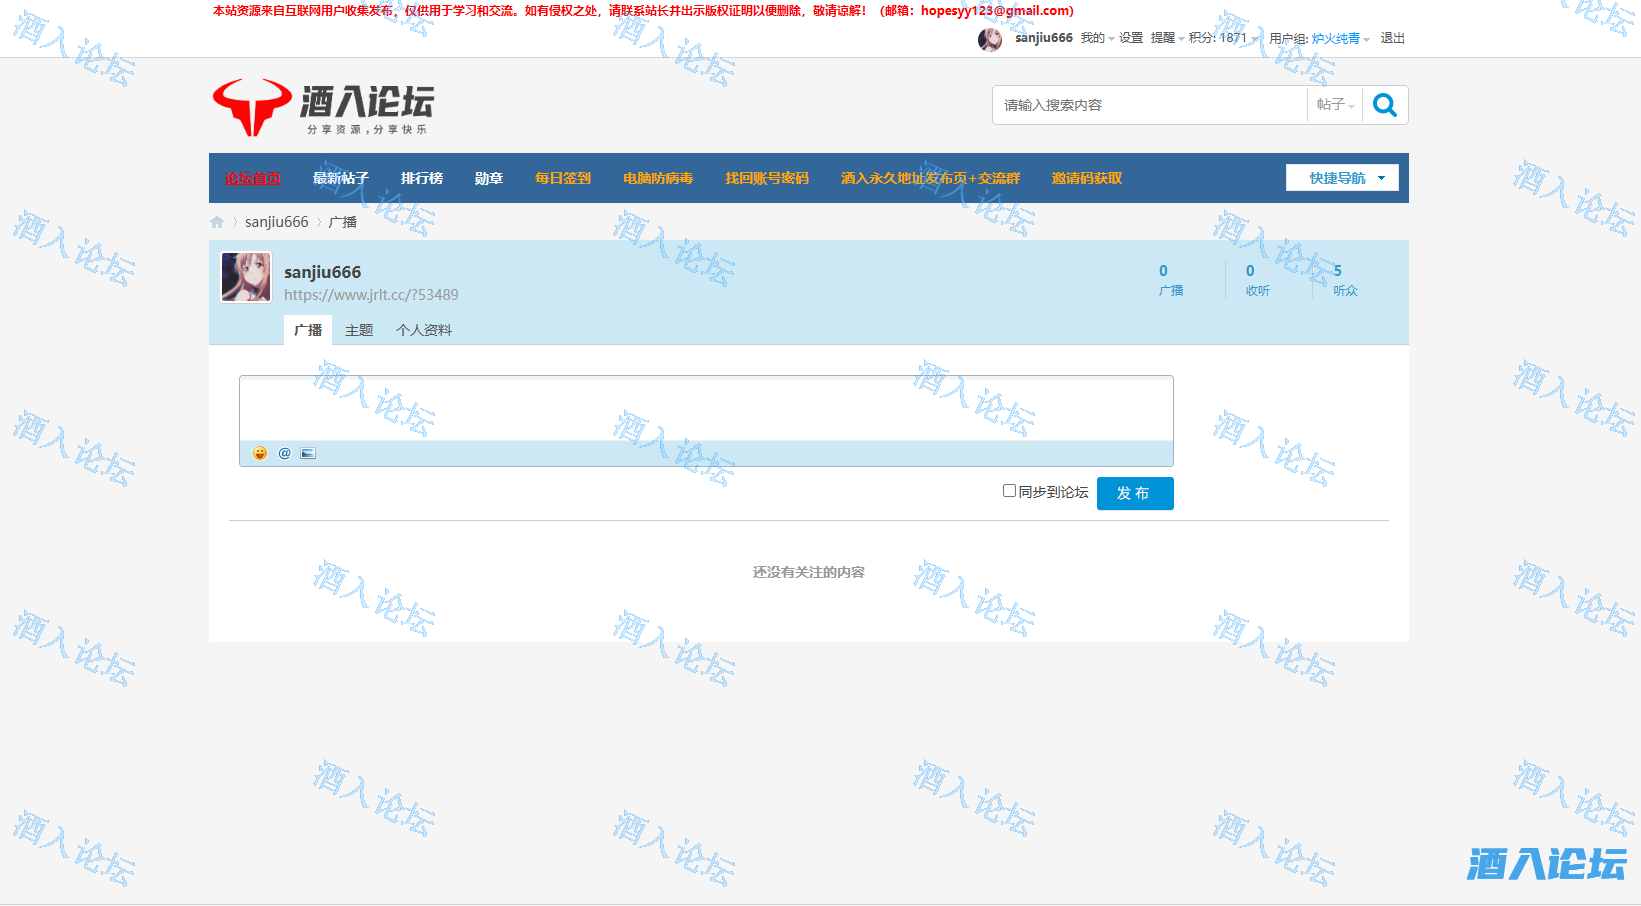The width and height of the screenshot is (1641, 906).
Task: Switch to the 个人资料 tab
Action: click(424, 330)
